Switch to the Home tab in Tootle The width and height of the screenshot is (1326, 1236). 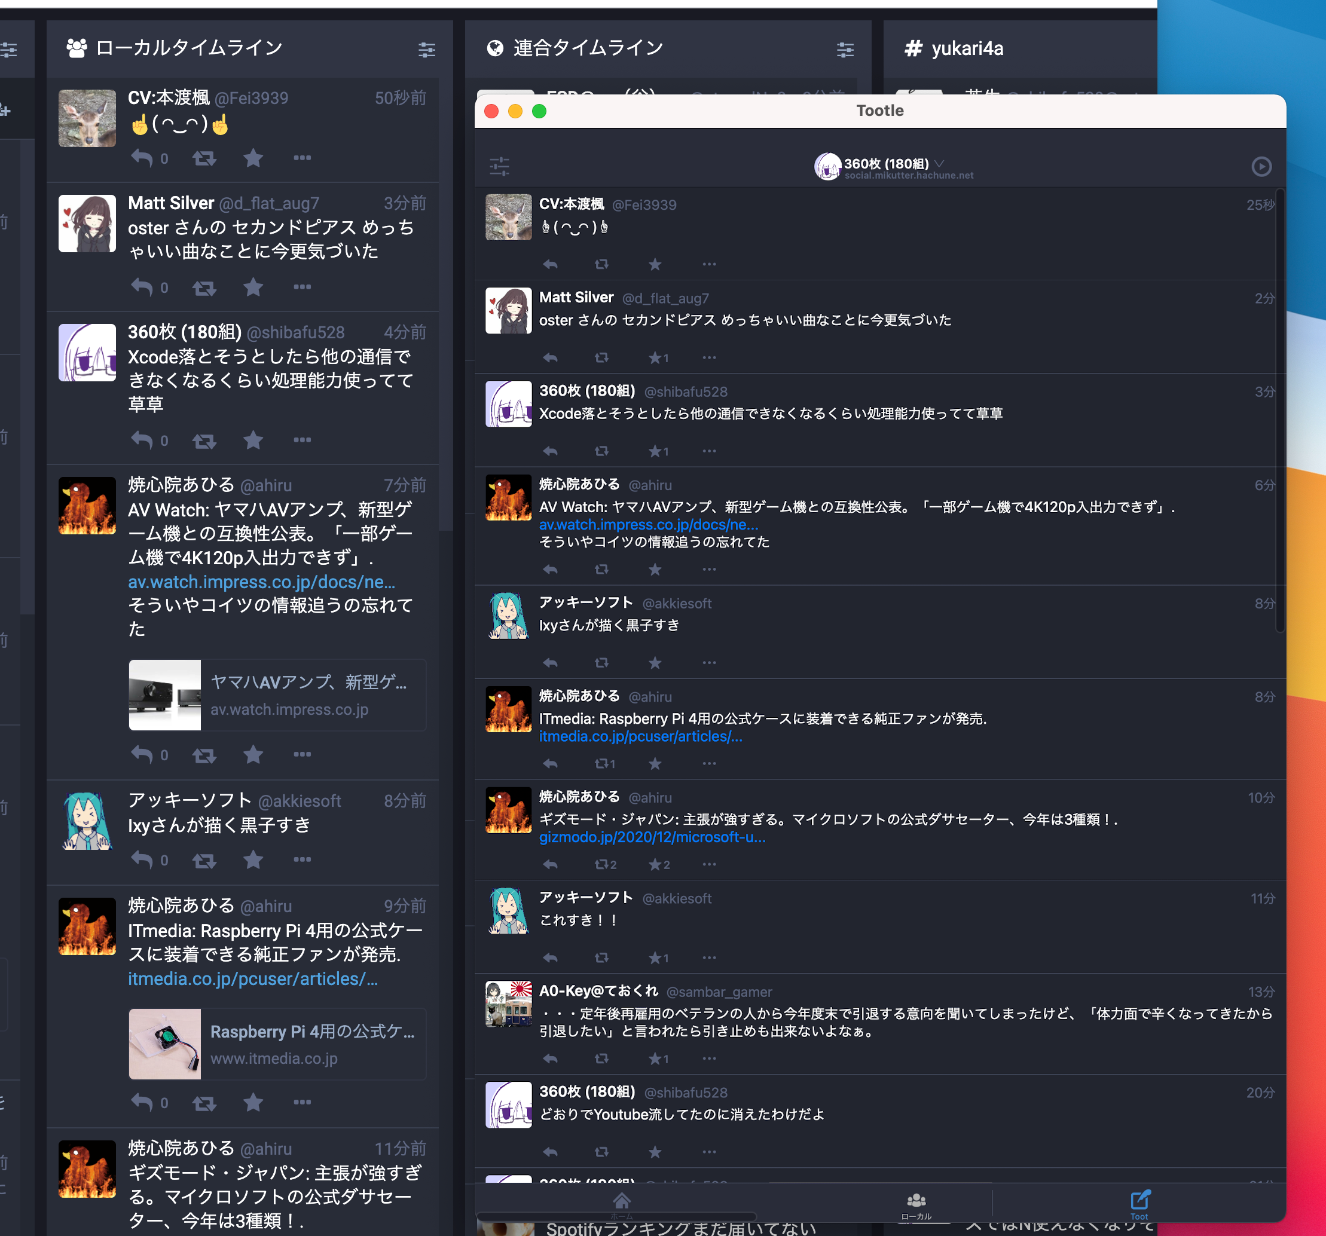click(621, 1203)
